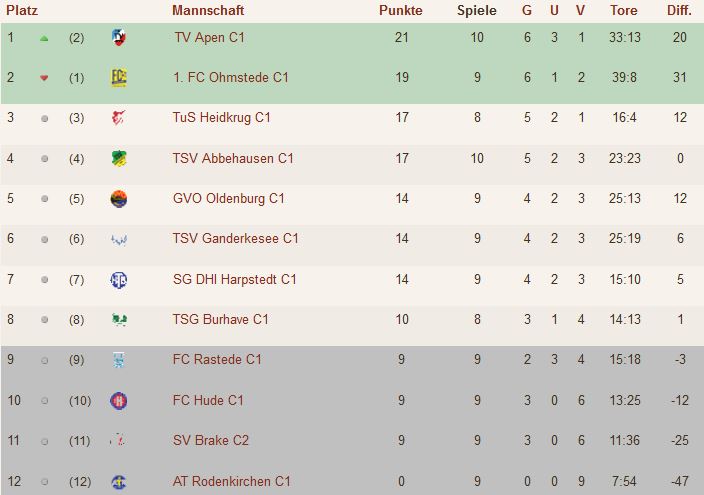
Task: Click the Mannschaft column header
Action: coord(208,11)
